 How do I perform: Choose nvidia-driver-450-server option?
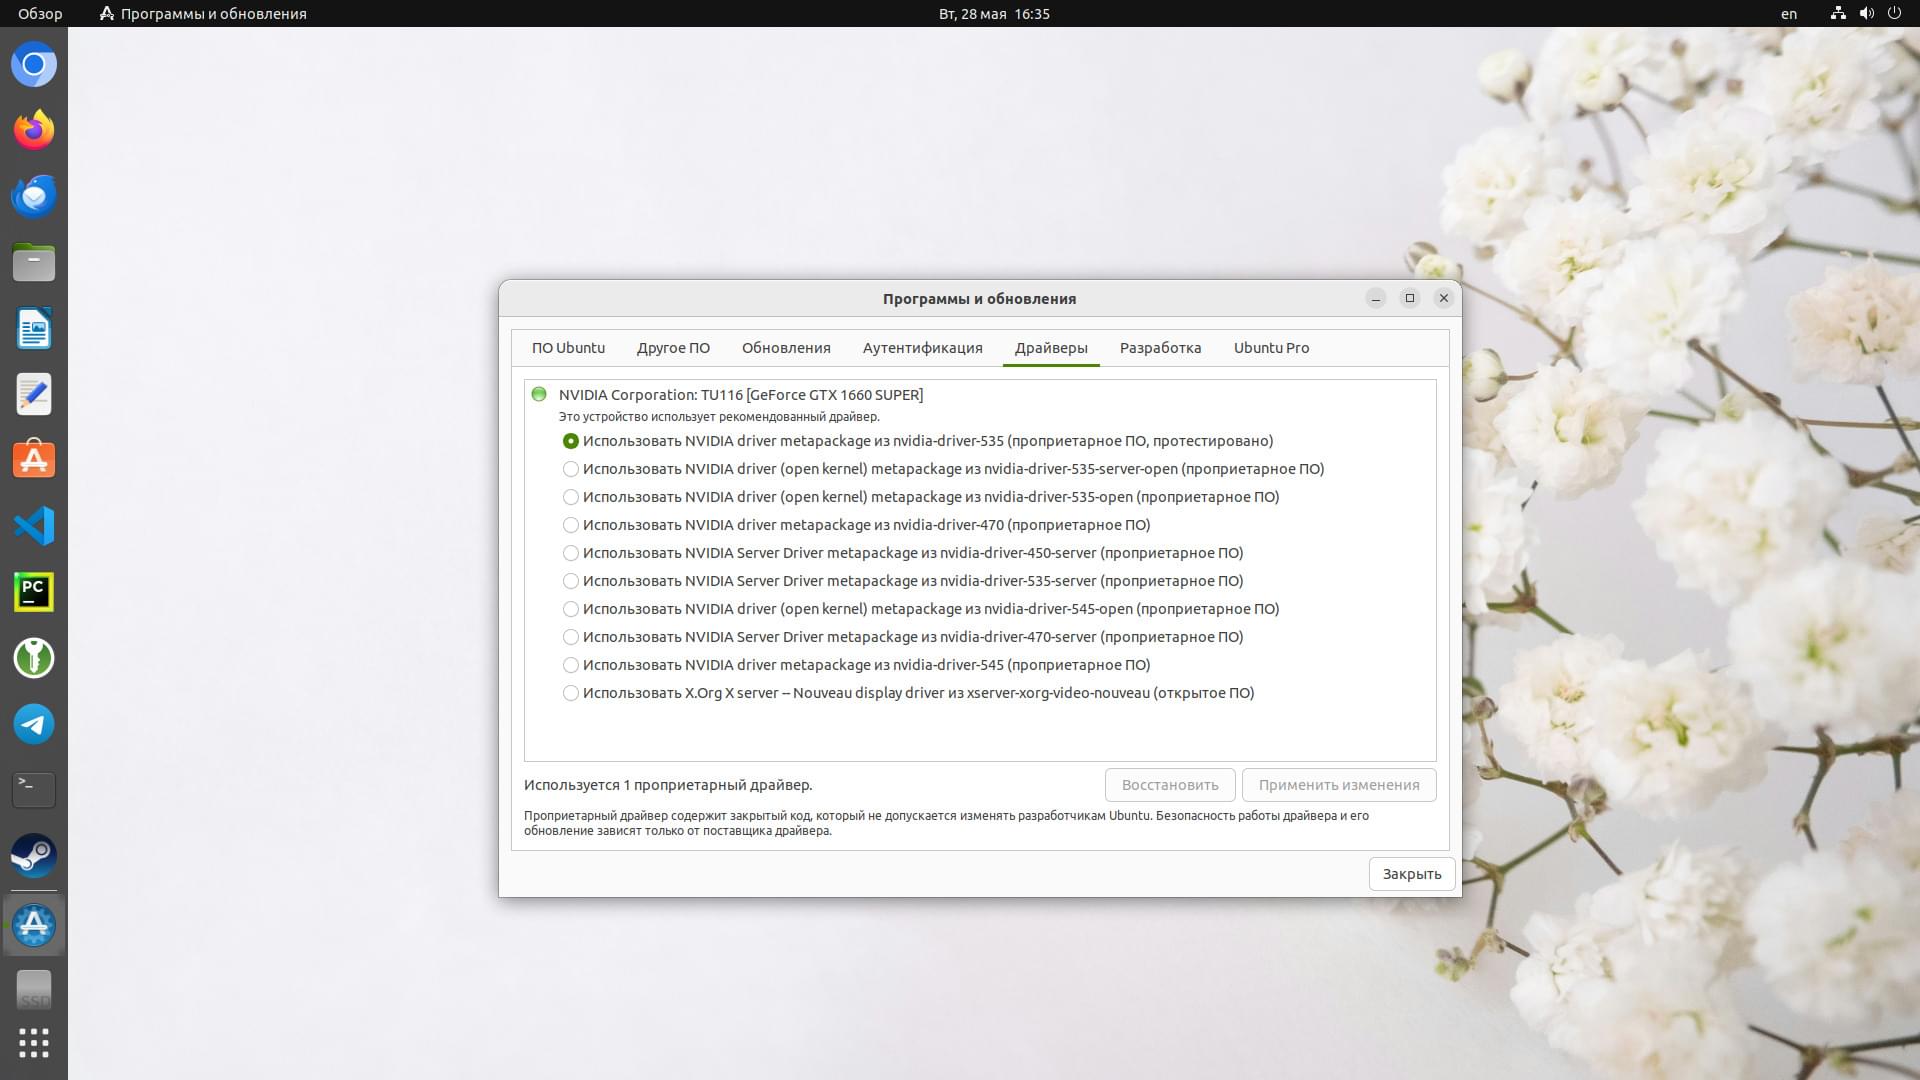903,553
